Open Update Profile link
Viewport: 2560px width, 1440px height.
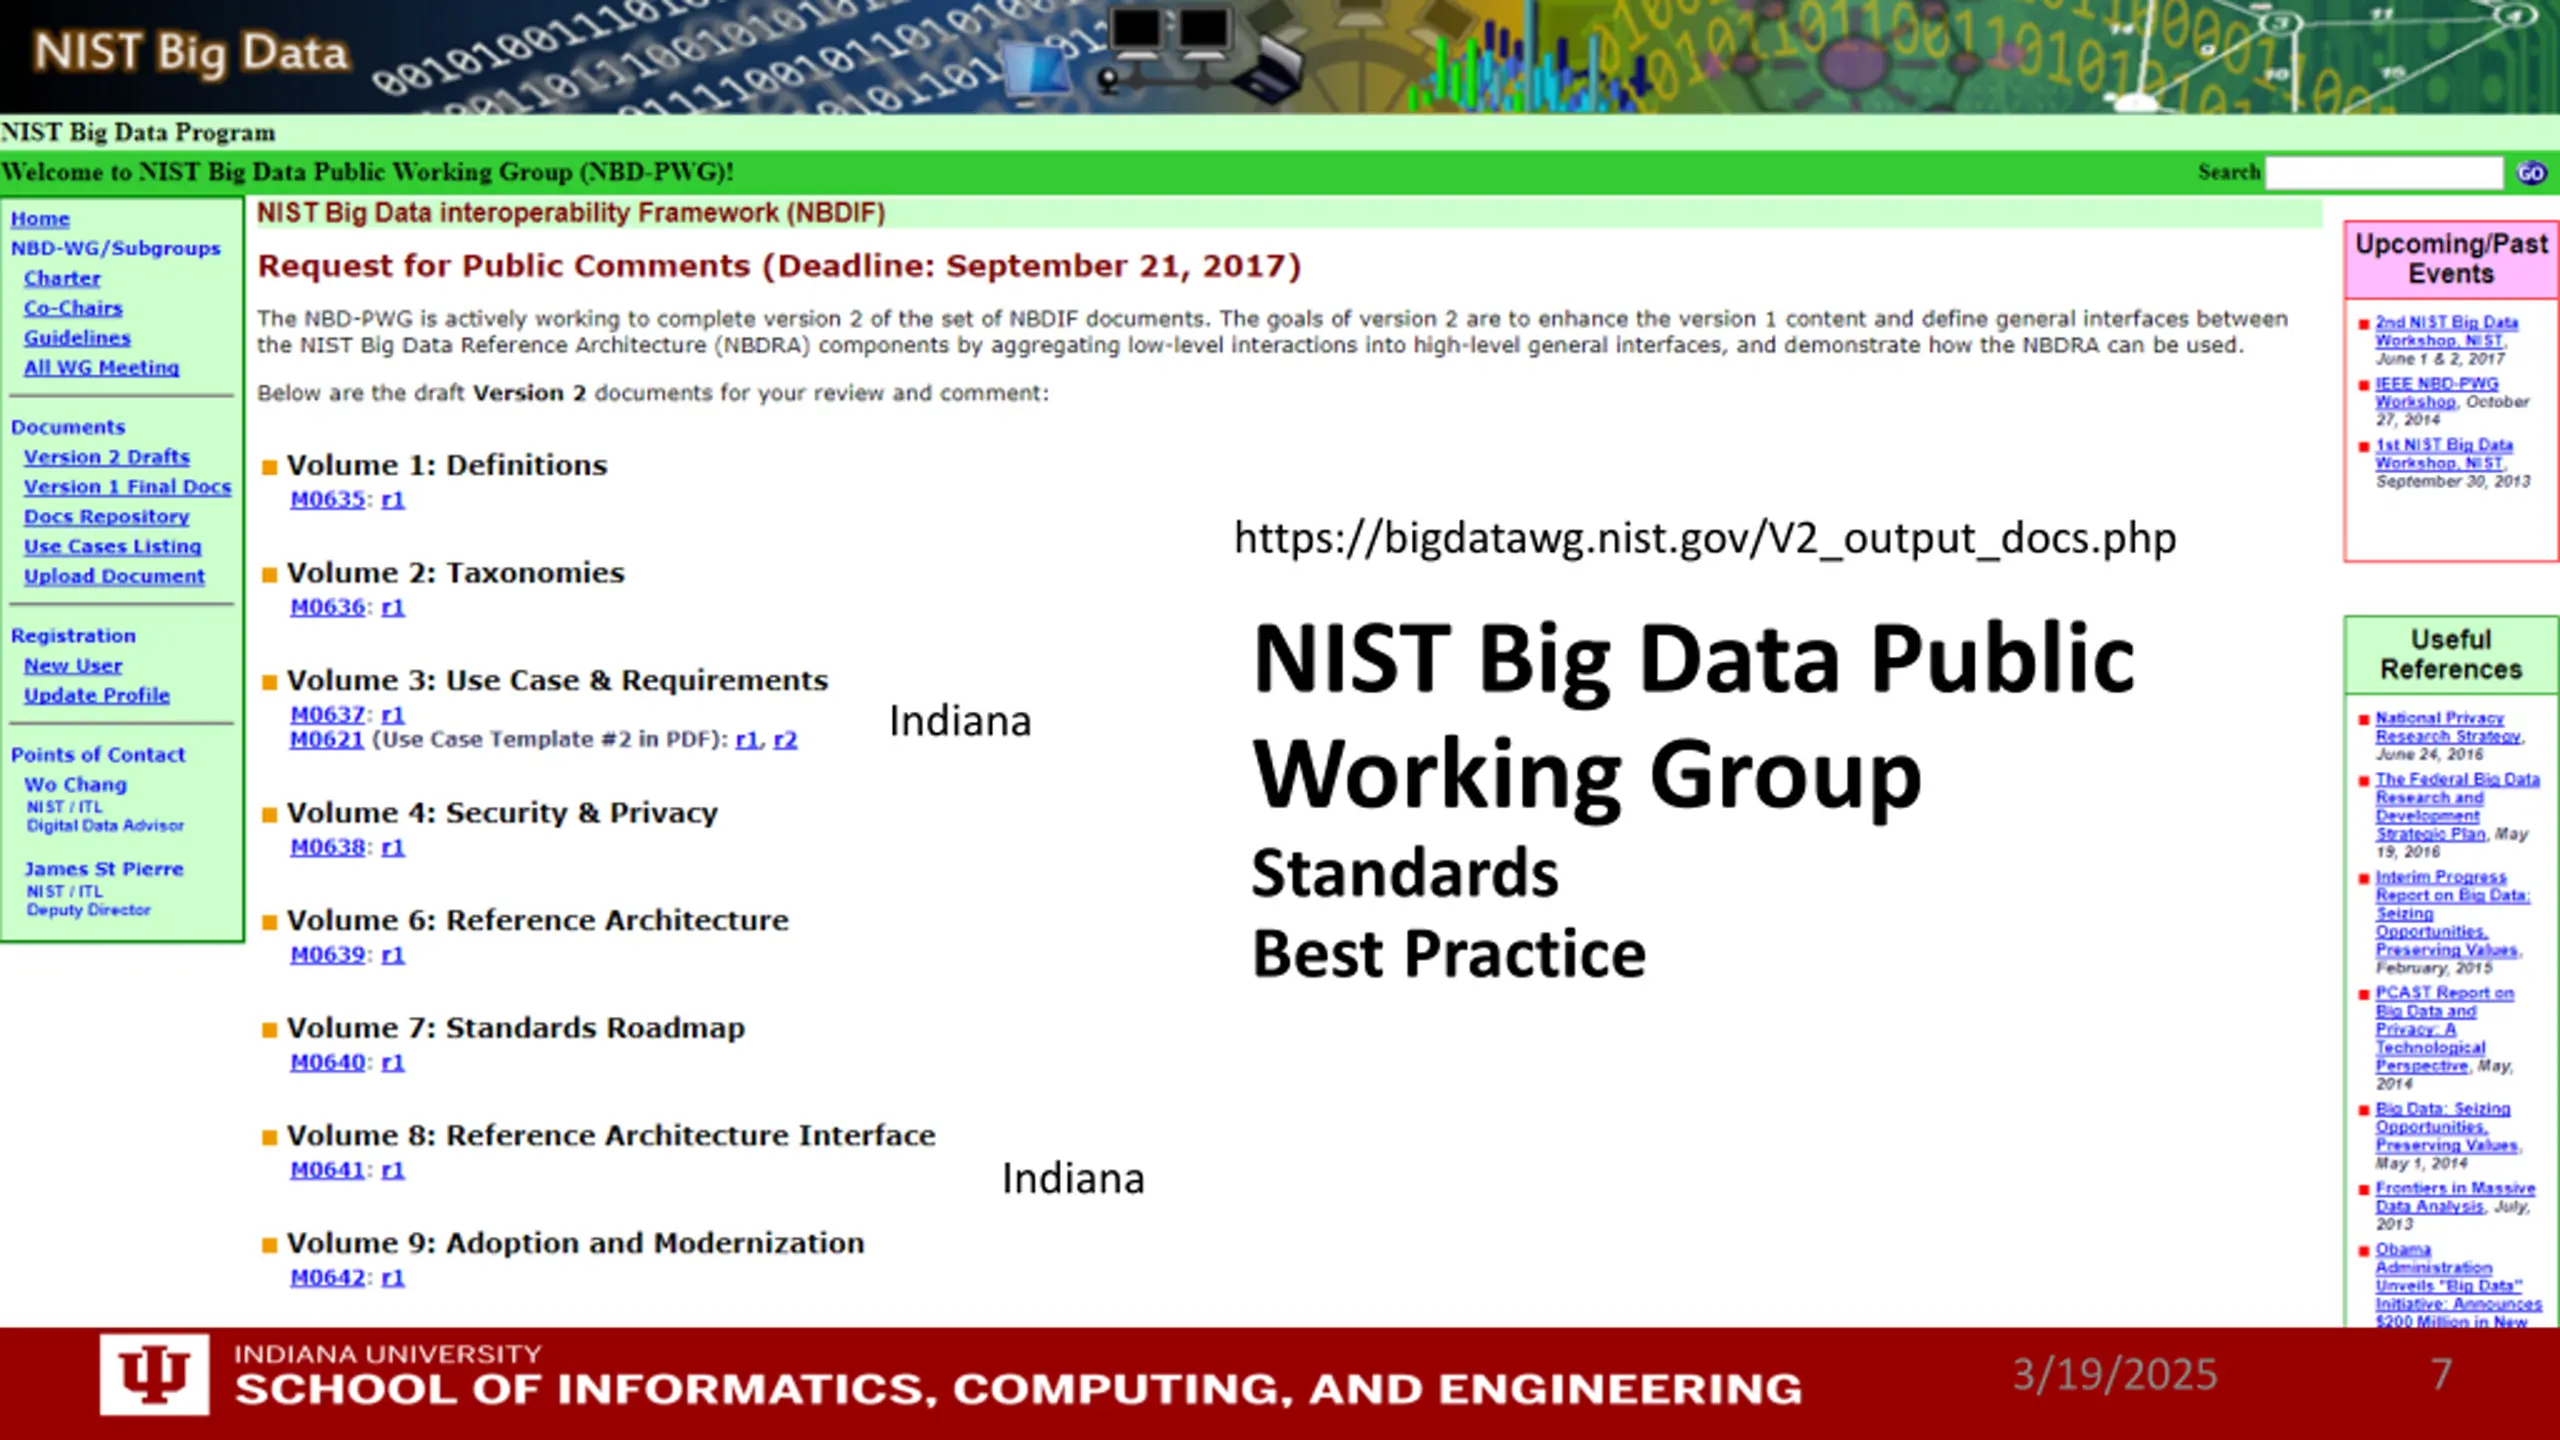coord(96,695)
